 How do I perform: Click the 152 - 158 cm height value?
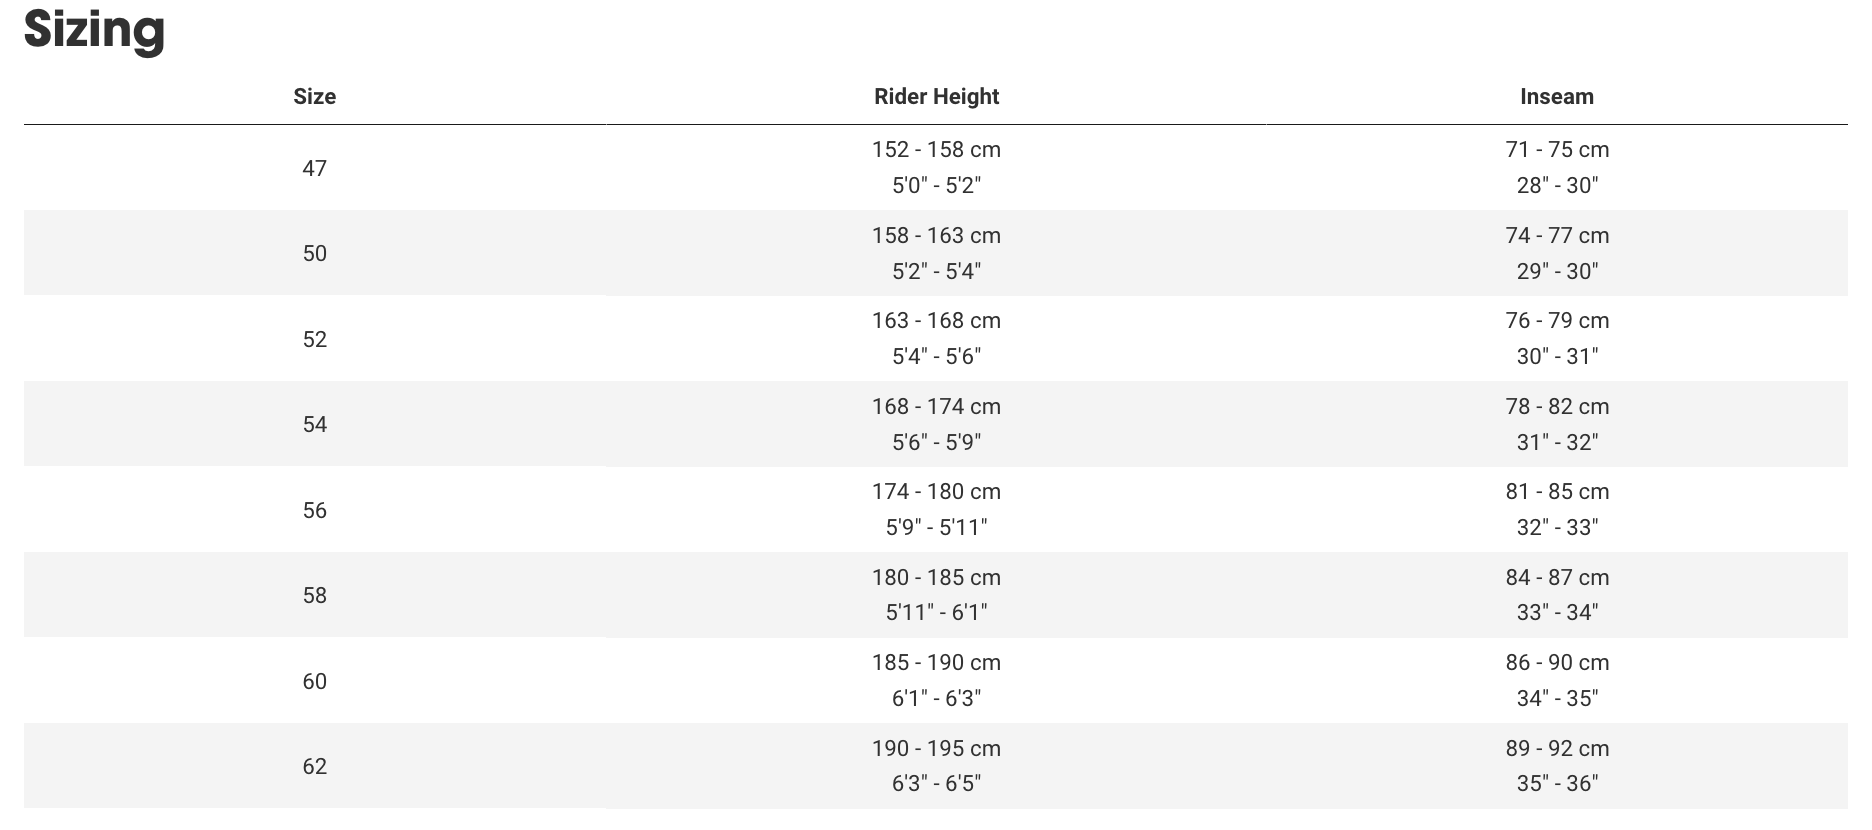[936, 150]
